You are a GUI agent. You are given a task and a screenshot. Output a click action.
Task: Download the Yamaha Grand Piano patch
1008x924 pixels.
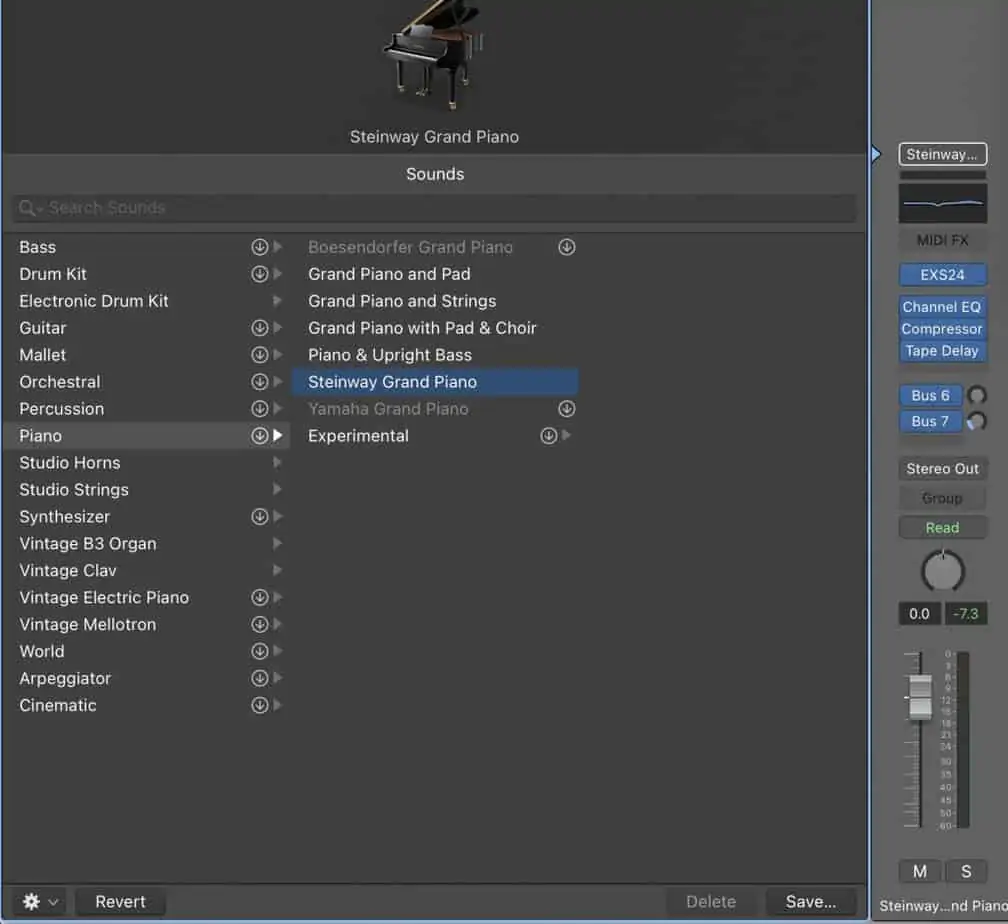click(x=566, y=409)
